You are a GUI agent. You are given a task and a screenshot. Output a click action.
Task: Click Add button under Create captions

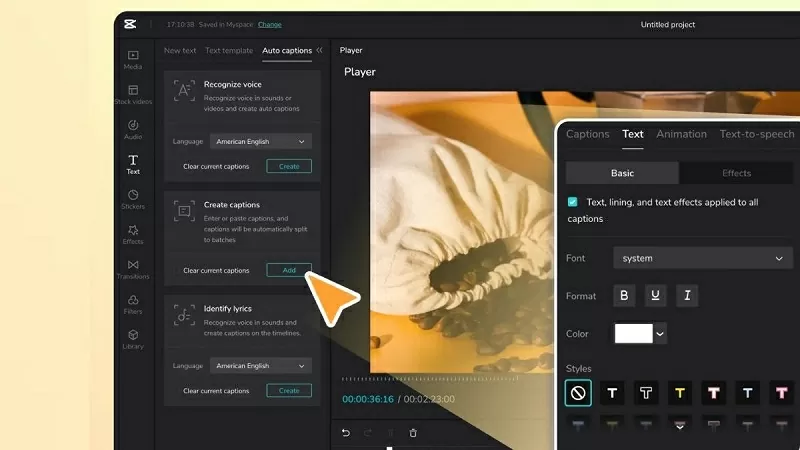pos(289,270)
